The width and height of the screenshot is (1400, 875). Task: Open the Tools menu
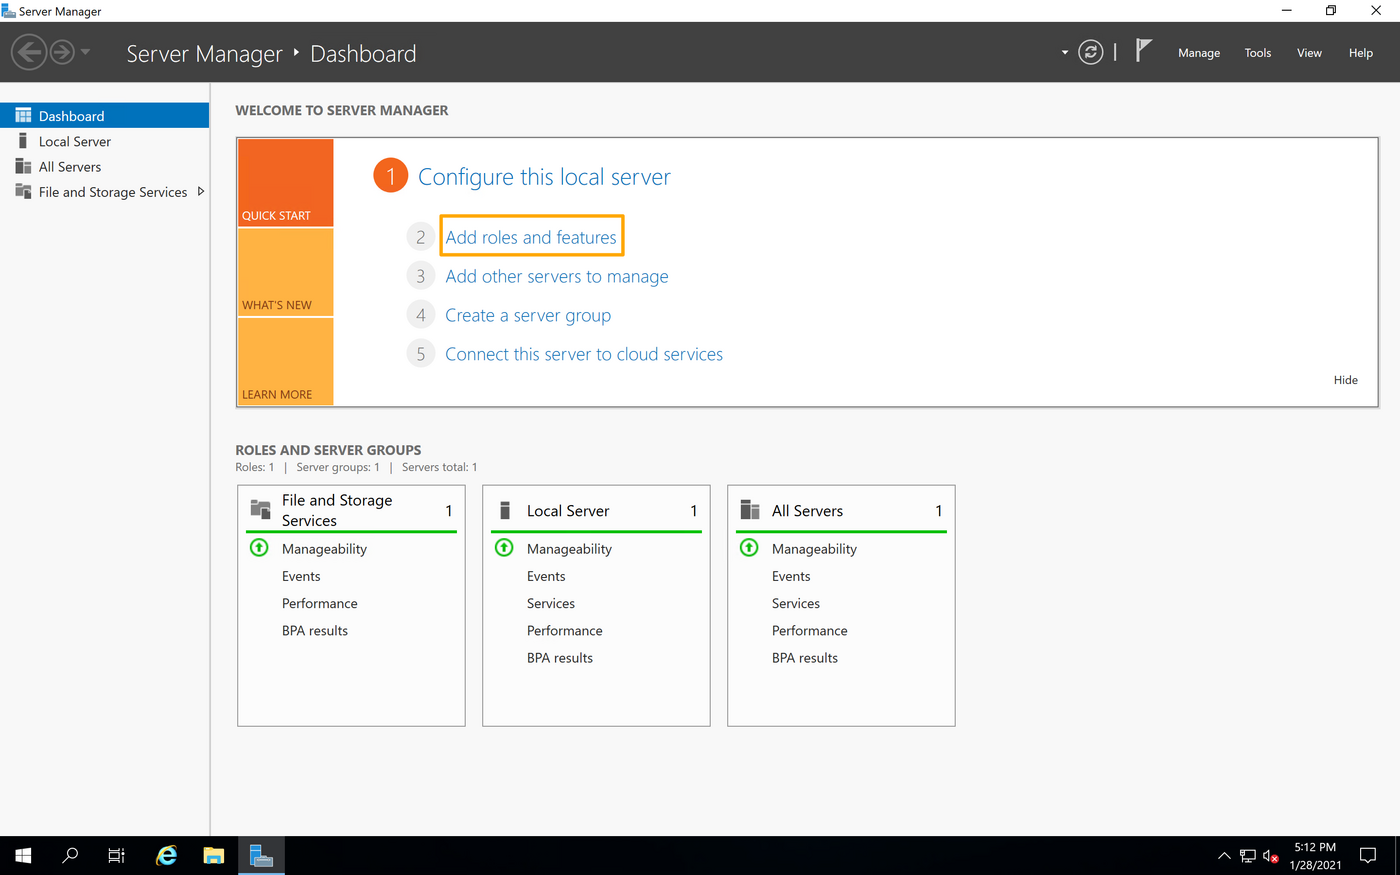[x=1257, y=52]
